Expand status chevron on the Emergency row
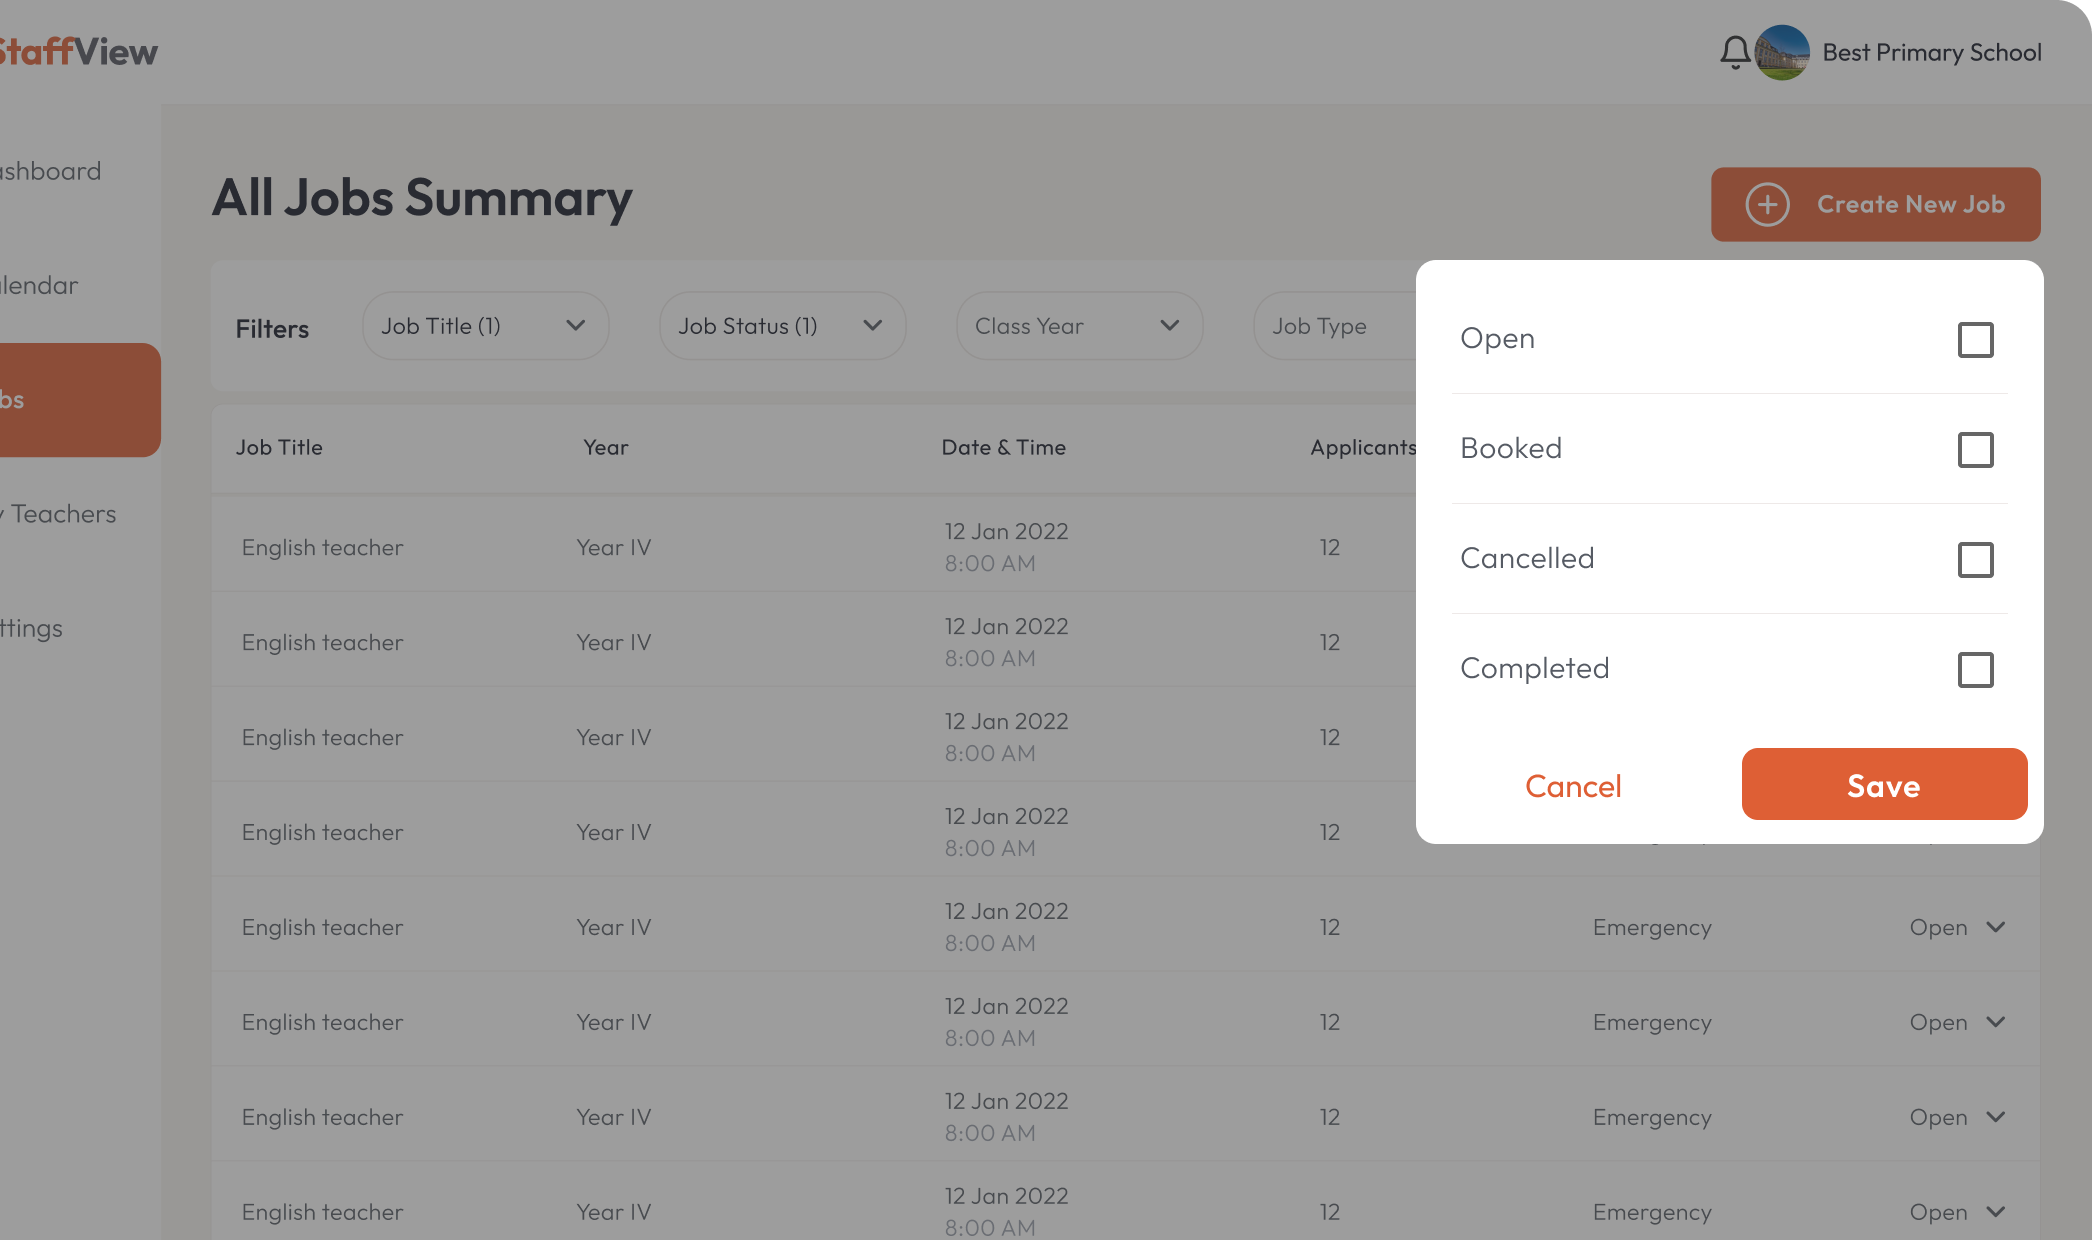2092x1240 pixels. (1996, 927)
